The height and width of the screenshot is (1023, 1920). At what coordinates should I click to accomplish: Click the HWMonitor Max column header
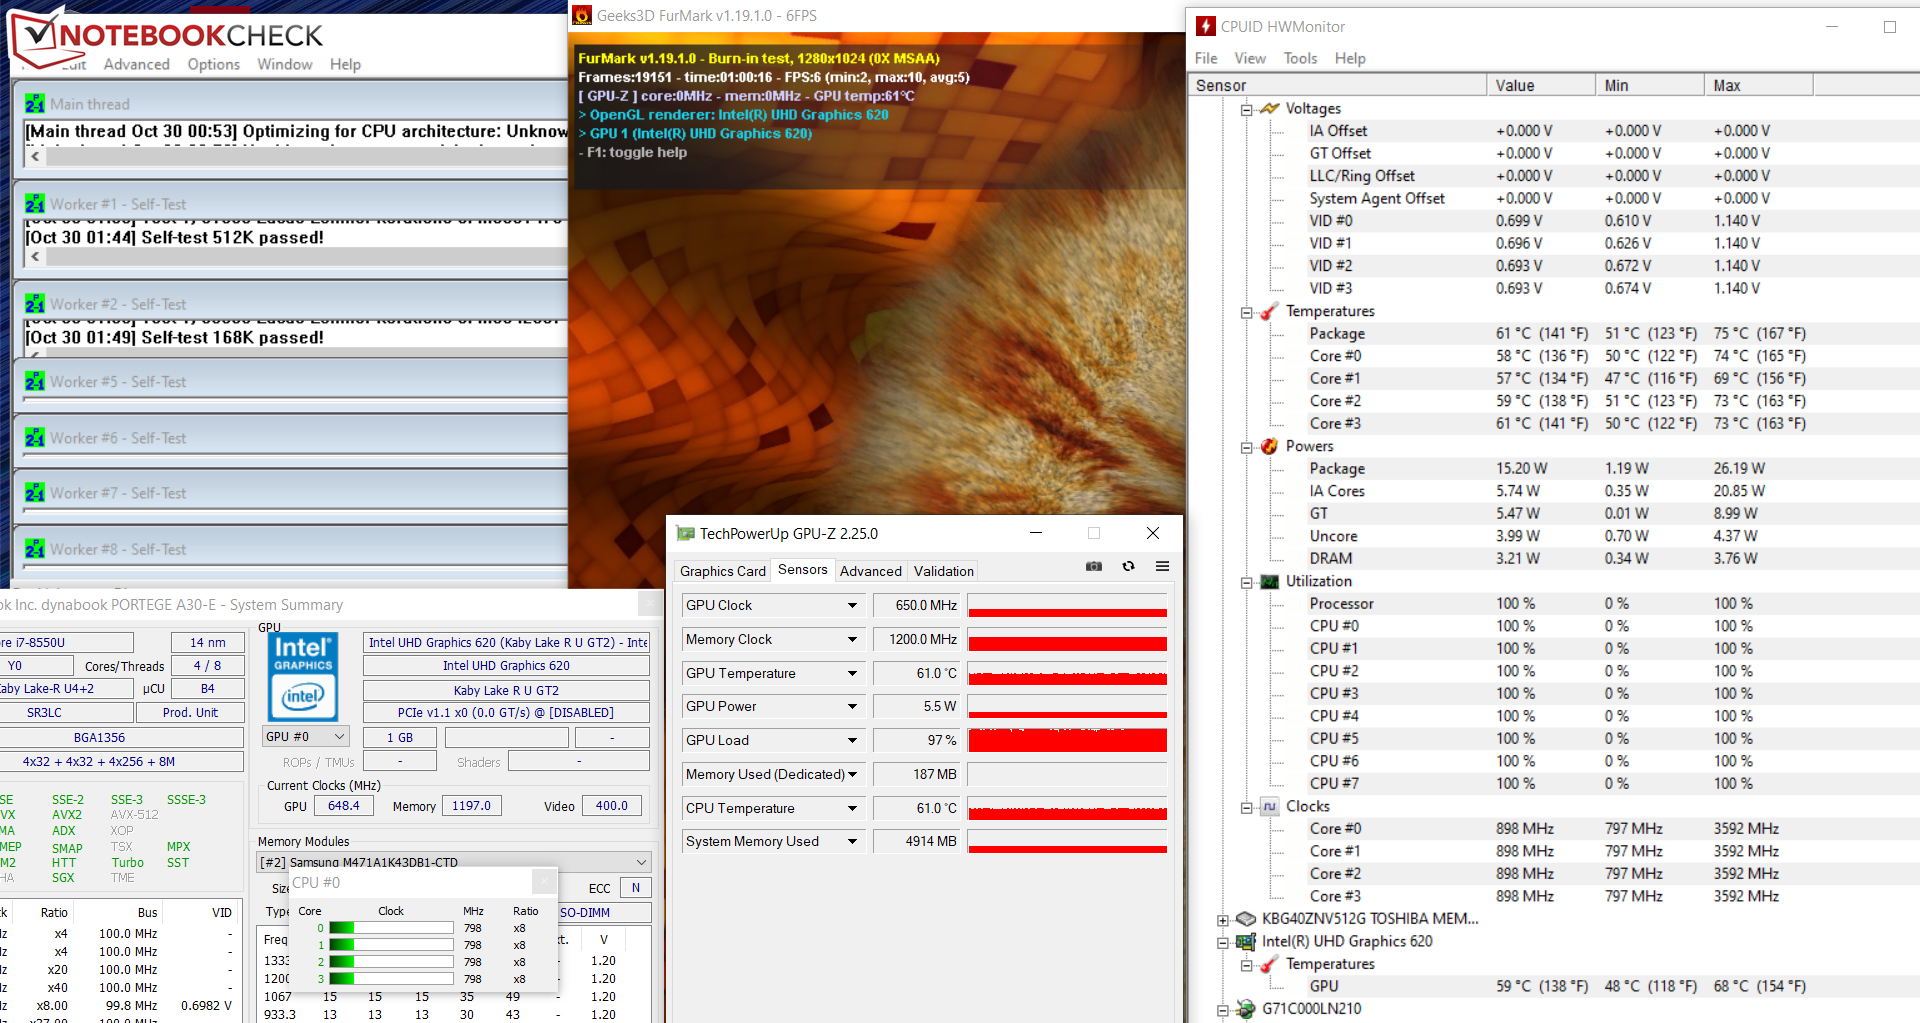pos(1759,85)
